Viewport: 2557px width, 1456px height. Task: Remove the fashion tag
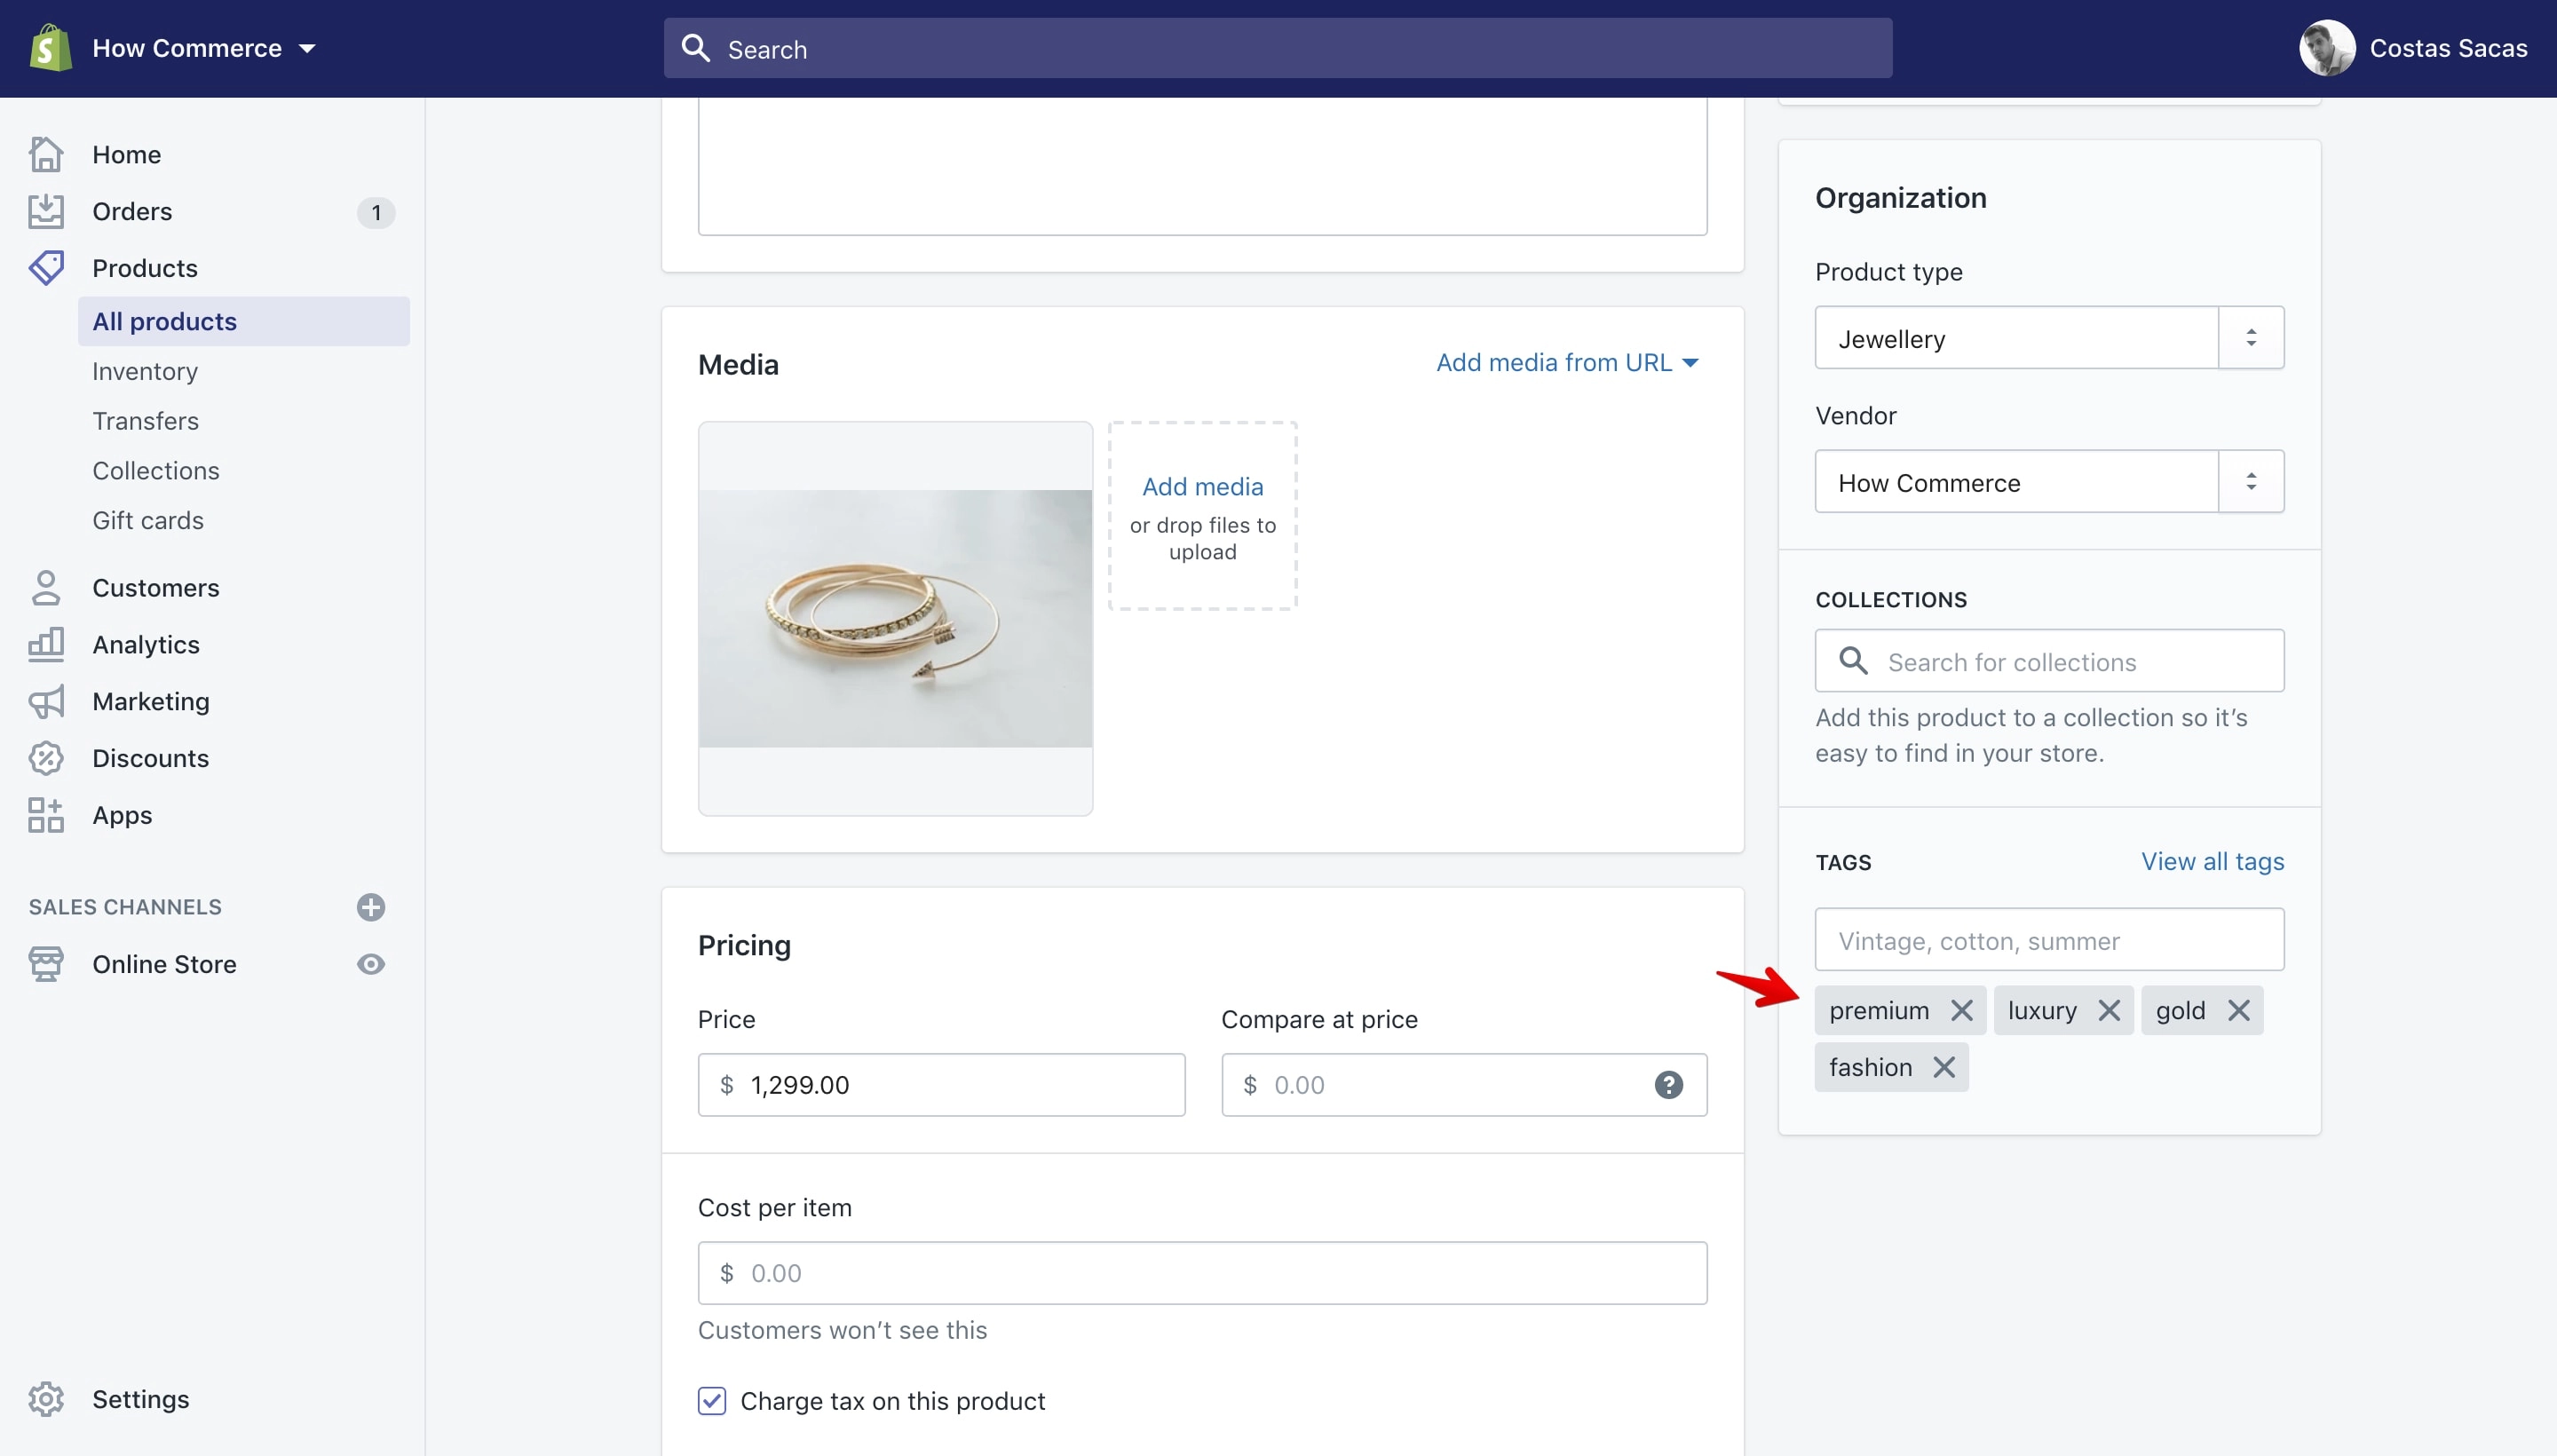[1943, 1068]
